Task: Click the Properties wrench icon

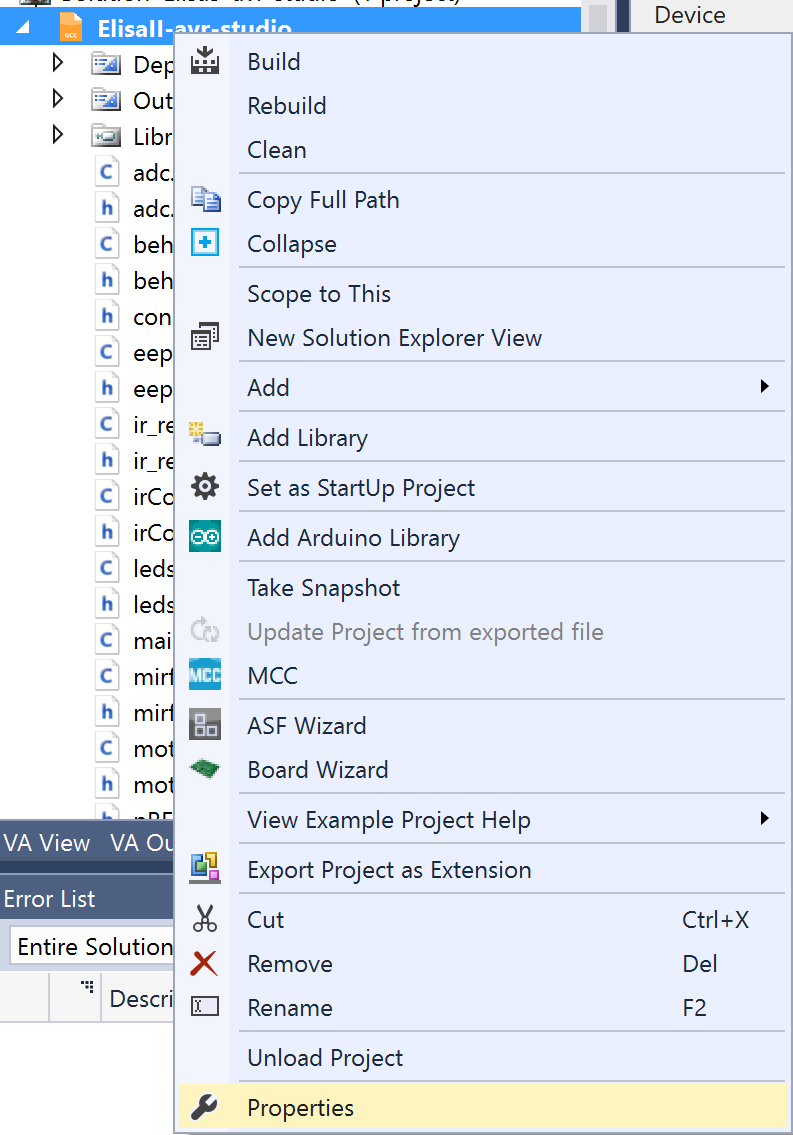Action: [x=205, y=1108]
